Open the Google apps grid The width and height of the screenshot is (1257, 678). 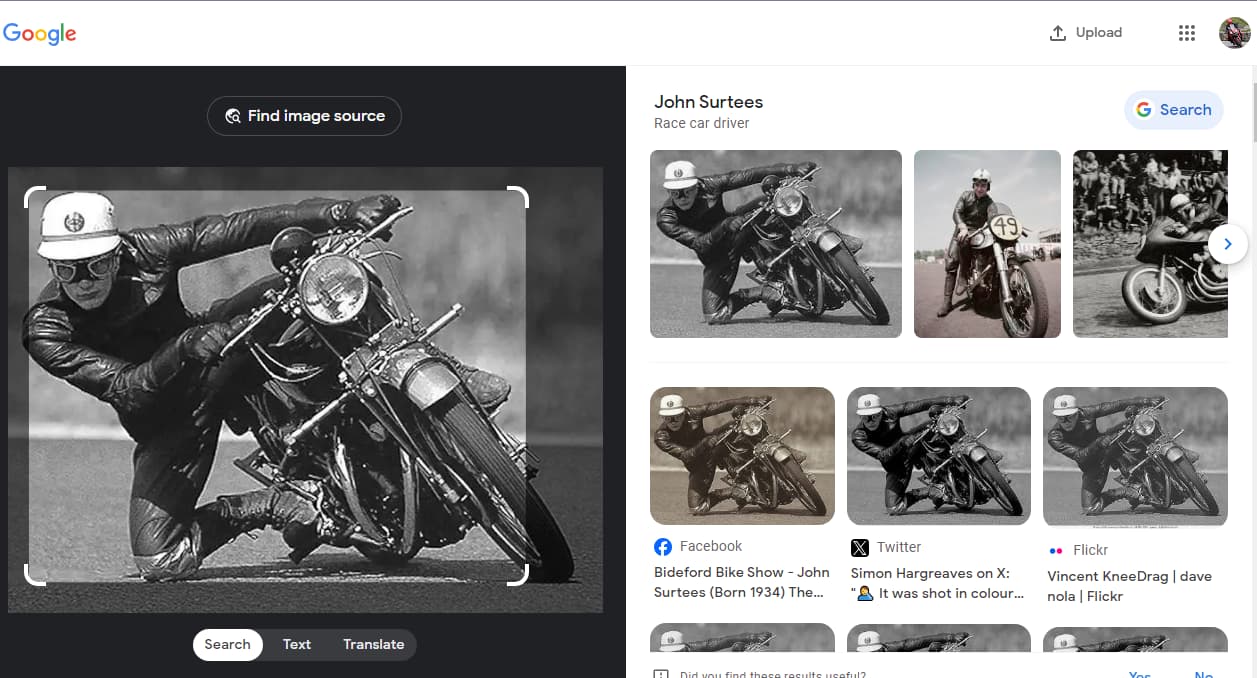click(x=1187, y=33)
